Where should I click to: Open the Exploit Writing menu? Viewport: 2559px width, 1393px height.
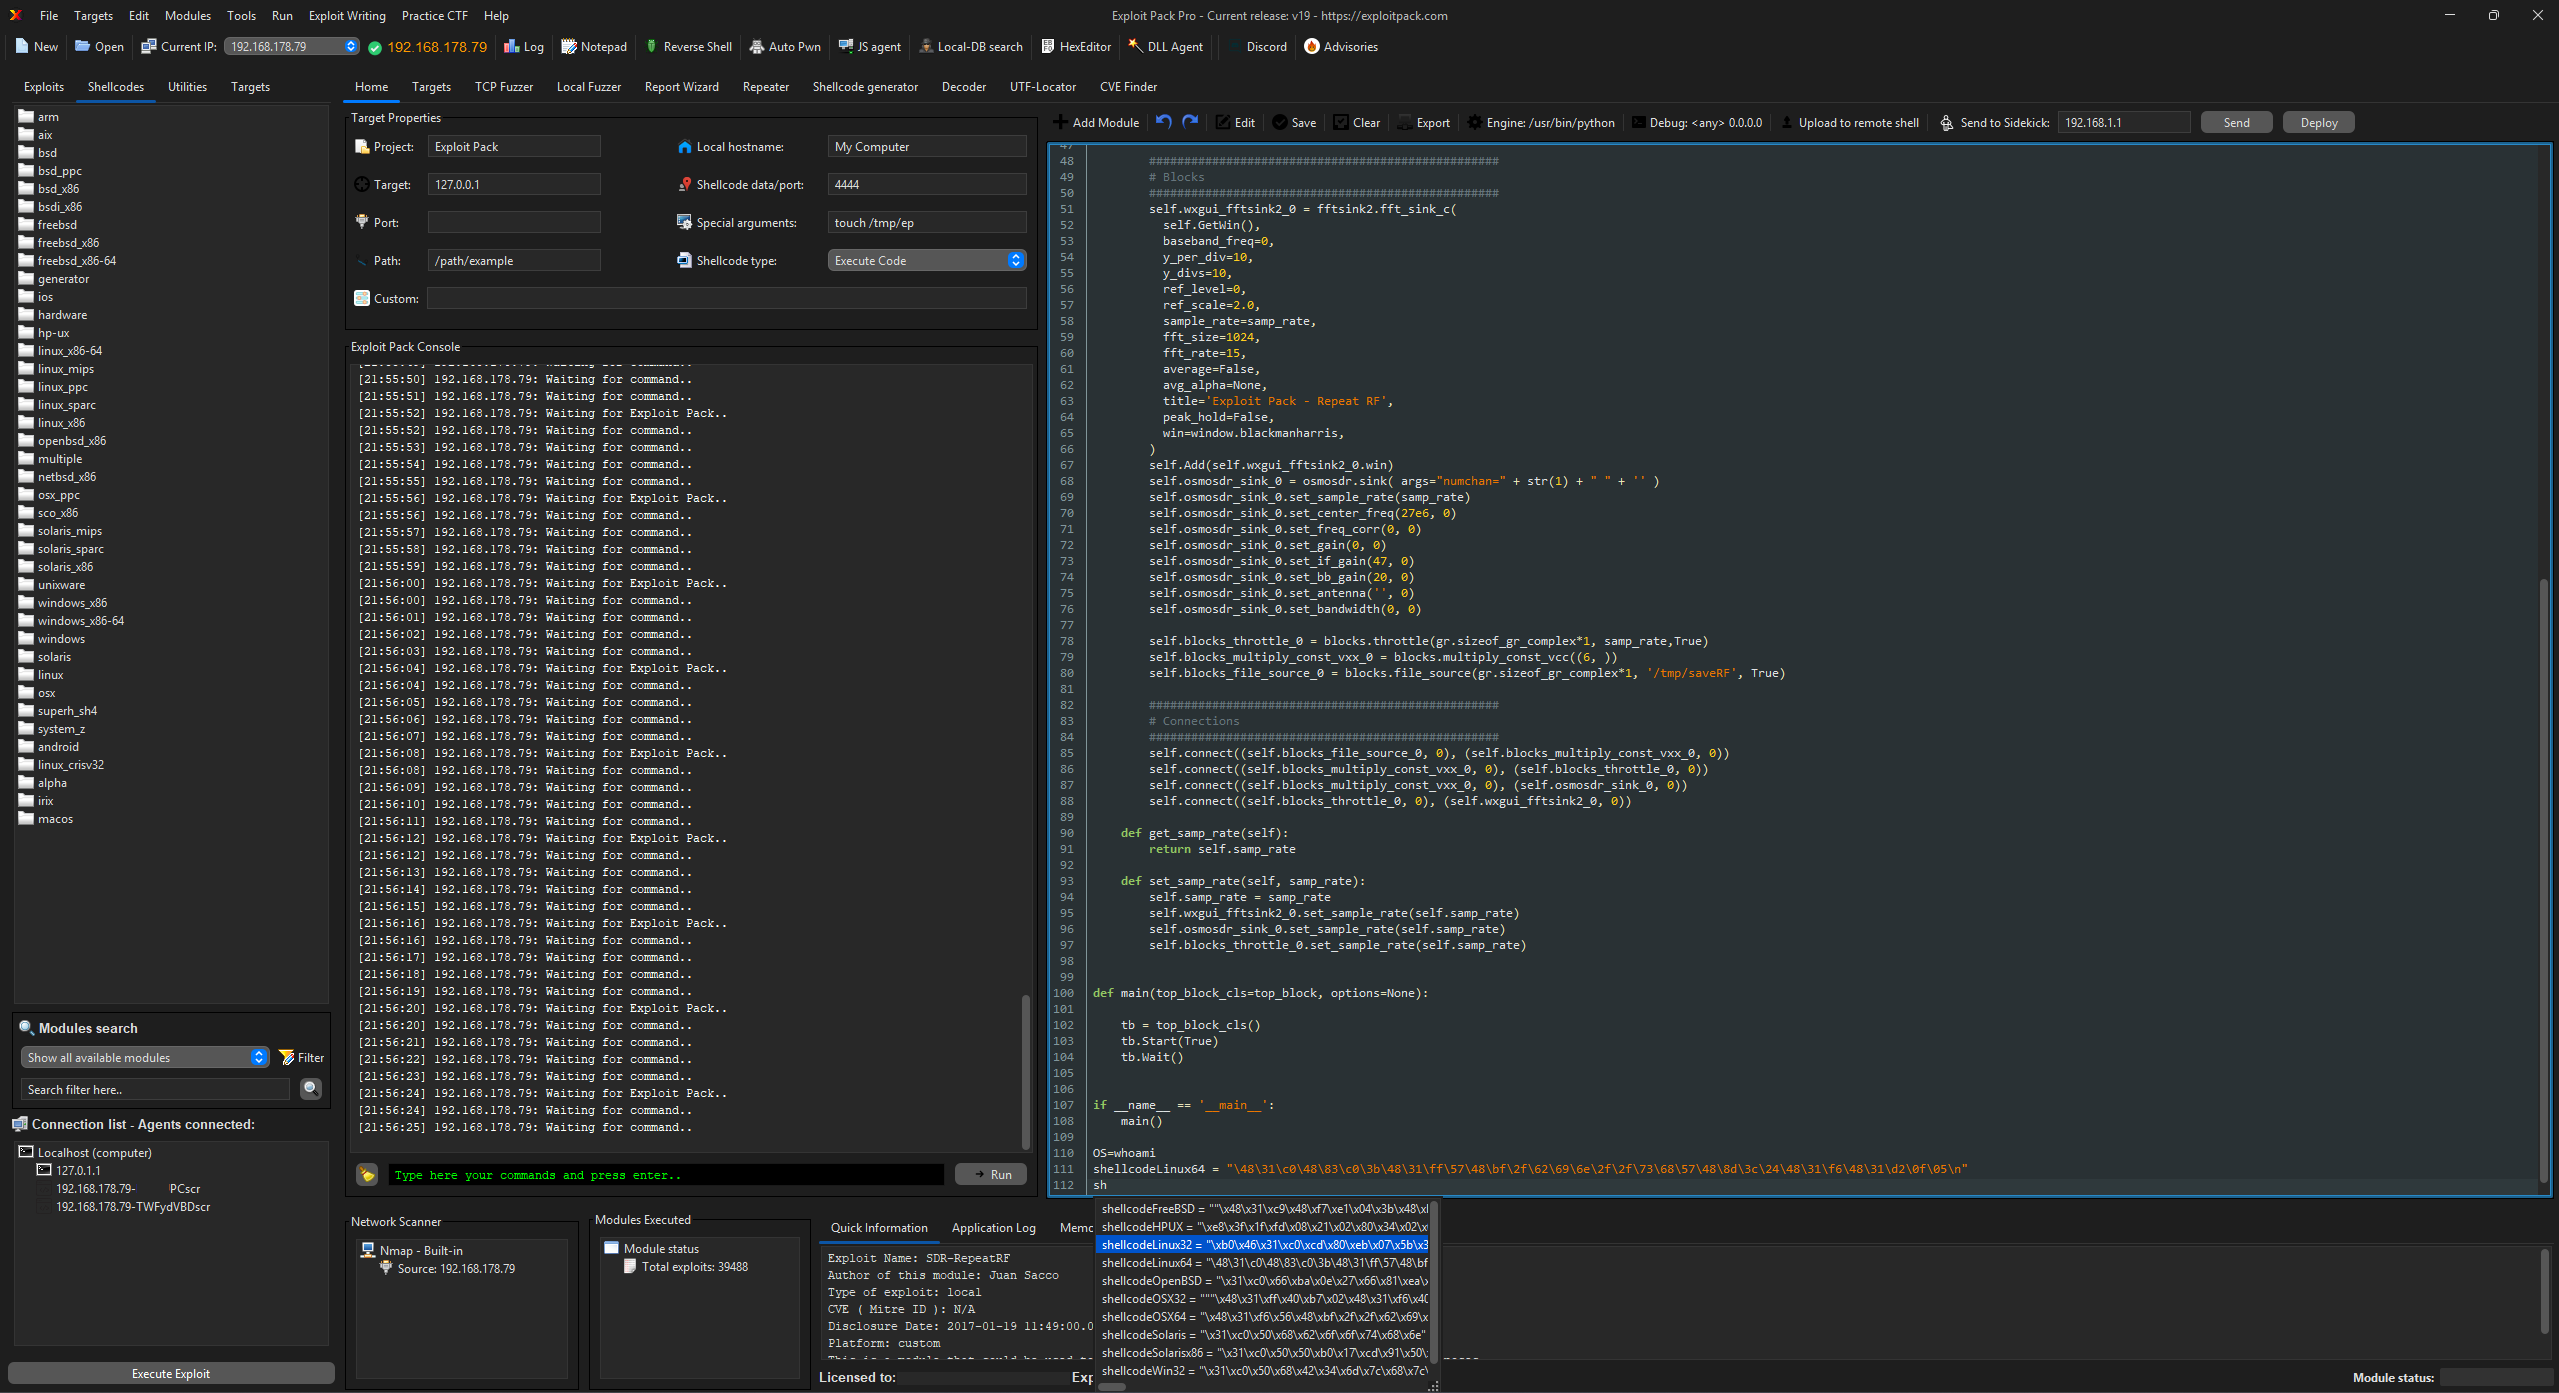(347, 16)
